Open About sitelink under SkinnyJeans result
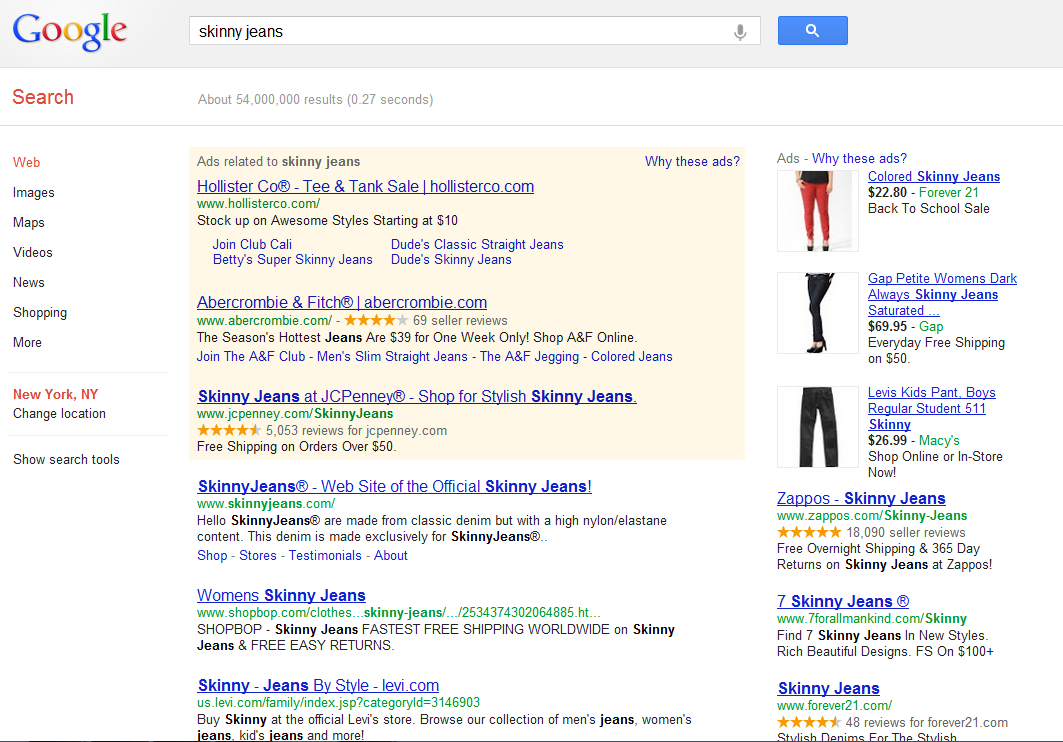Image resolution: width=1063 pixels, height=742 pixels. coord(390,556)
